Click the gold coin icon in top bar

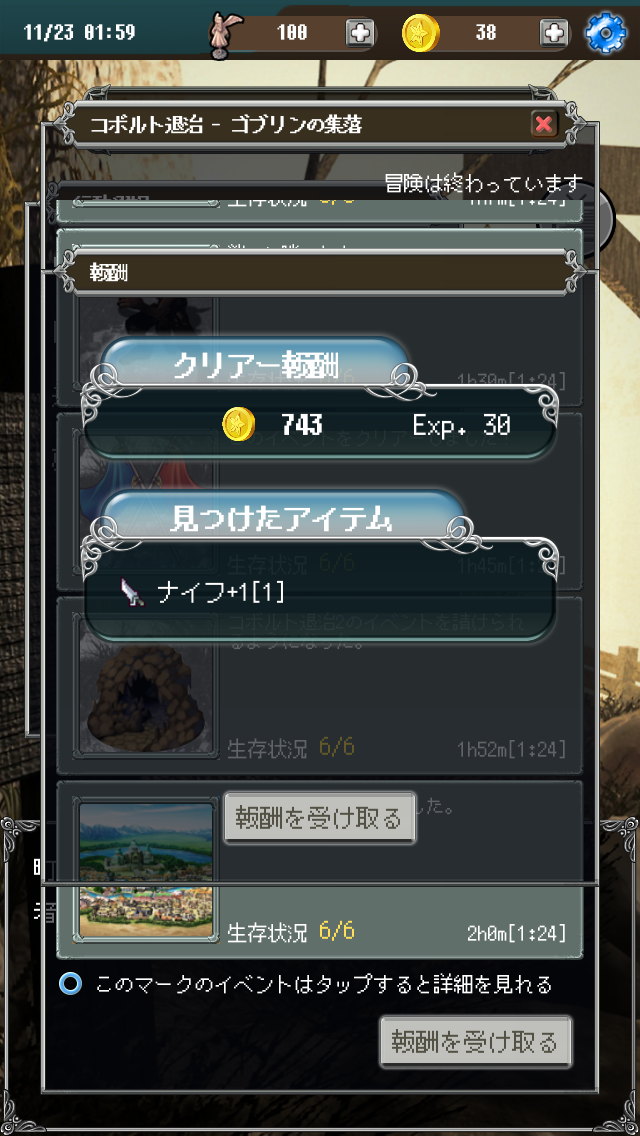(421, 33)
